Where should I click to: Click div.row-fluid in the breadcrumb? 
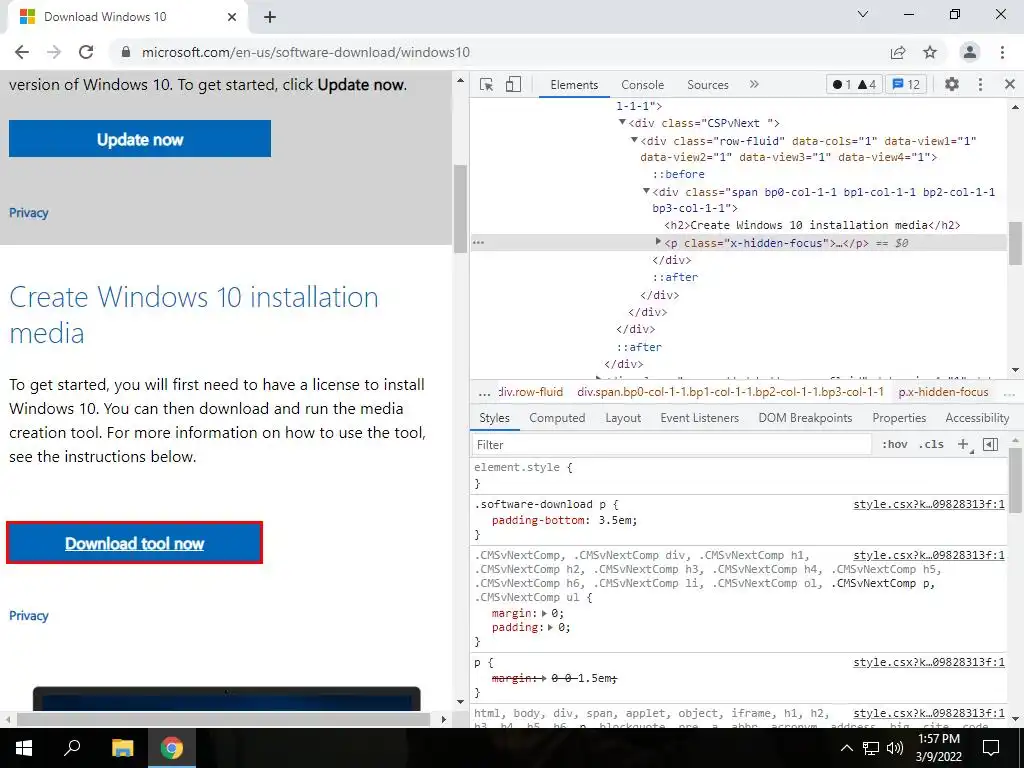(x=530, y=392)
